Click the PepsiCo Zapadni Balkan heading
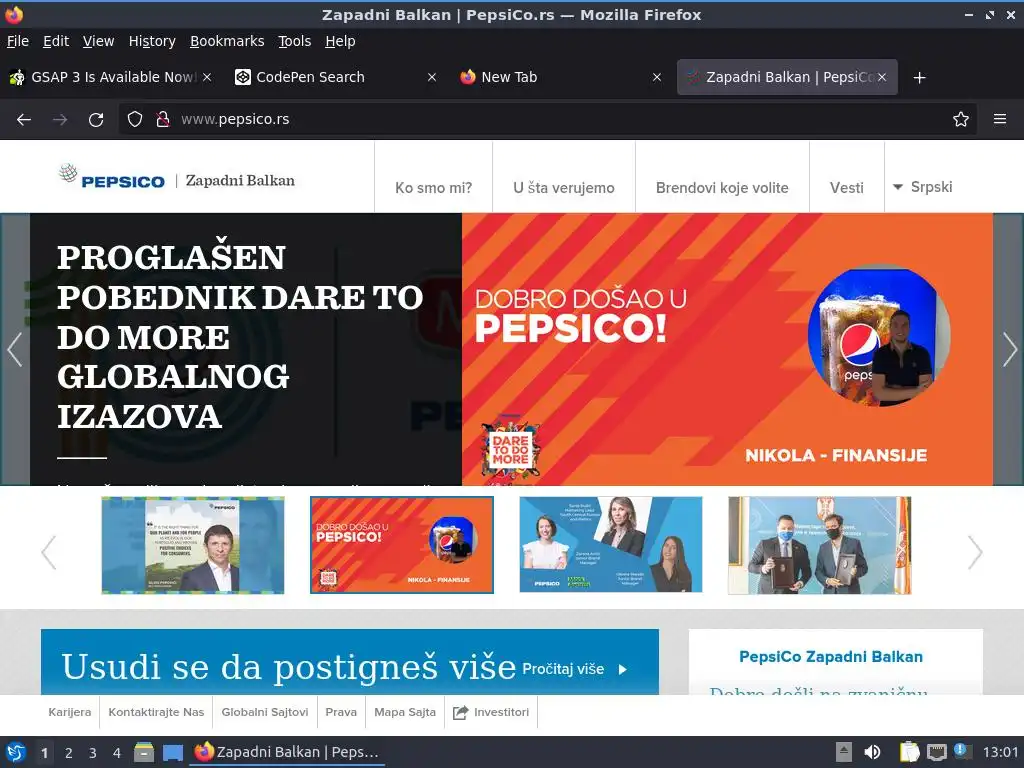Image resolution: width=1024 pixels, height=768 pixels. 831,657
